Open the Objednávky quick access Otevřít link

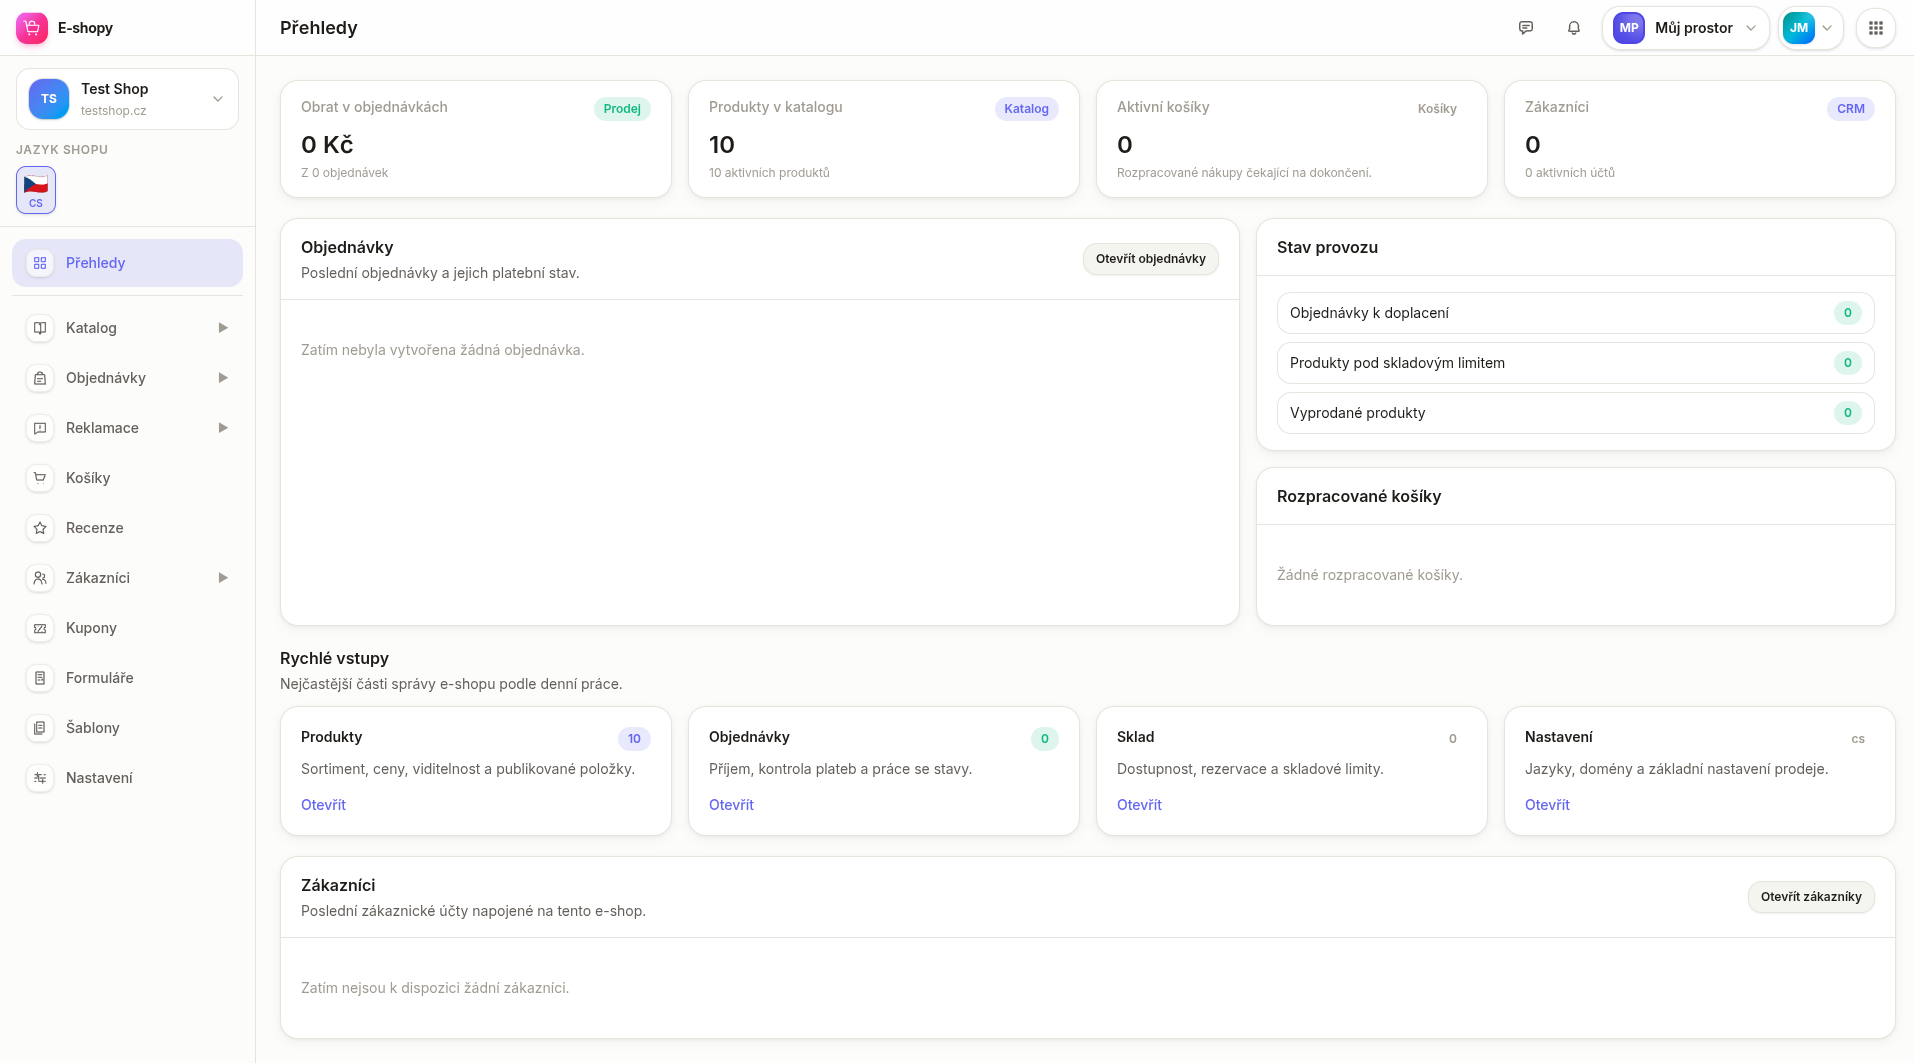(731, 805)
